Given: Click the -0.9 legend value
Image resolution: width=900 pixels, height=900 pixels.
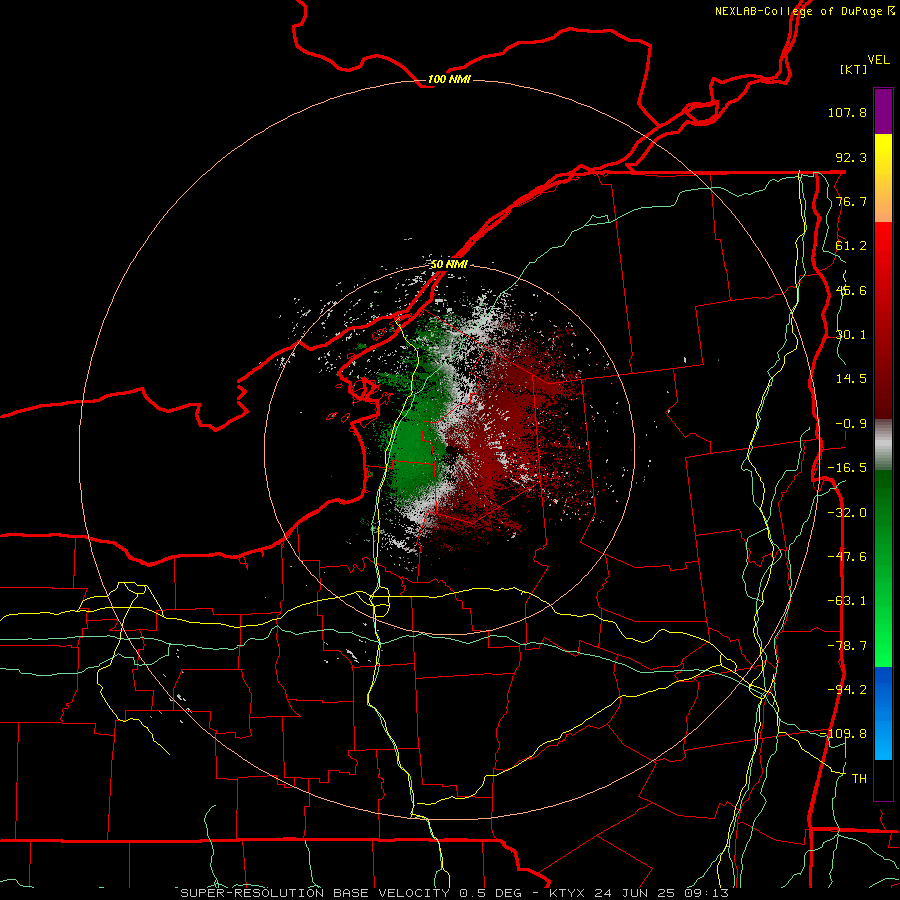Looking at the screenshot, I should click(851, 424).
